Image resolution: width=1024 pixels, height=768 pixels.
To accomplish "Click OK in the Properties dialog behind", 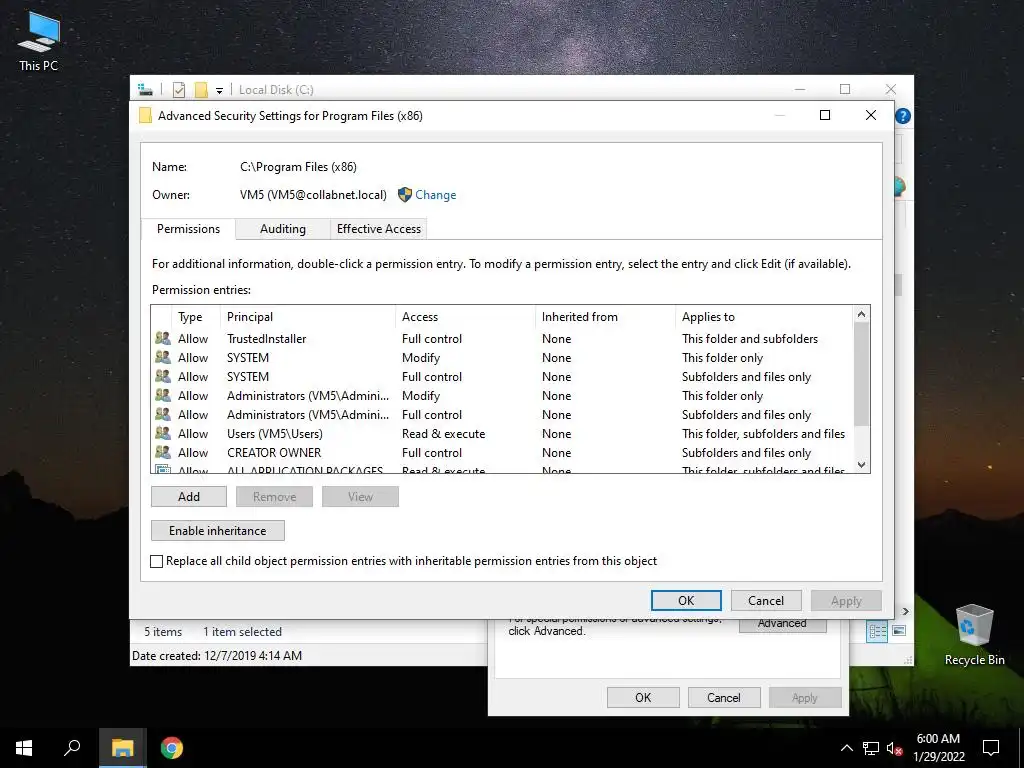I will coord(643,697).
